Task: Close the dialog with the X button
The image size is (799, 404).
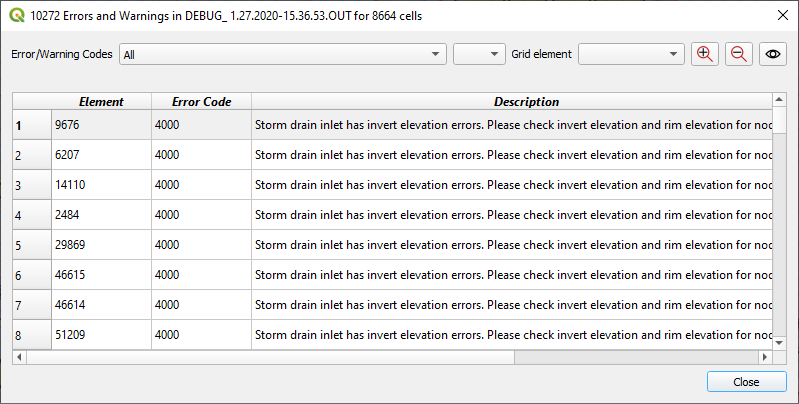Action: tap(781, 14)
